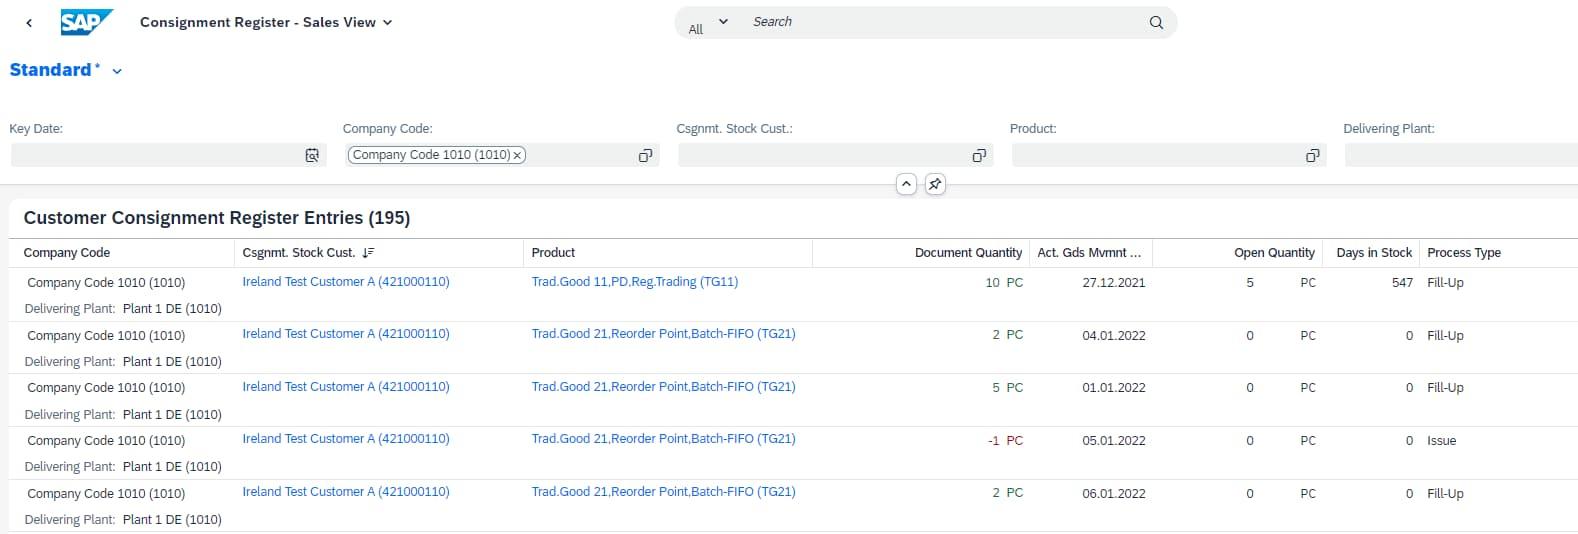
Task: Open TG21 product link in the 01.01.2022 row
Action: (663, 387)
